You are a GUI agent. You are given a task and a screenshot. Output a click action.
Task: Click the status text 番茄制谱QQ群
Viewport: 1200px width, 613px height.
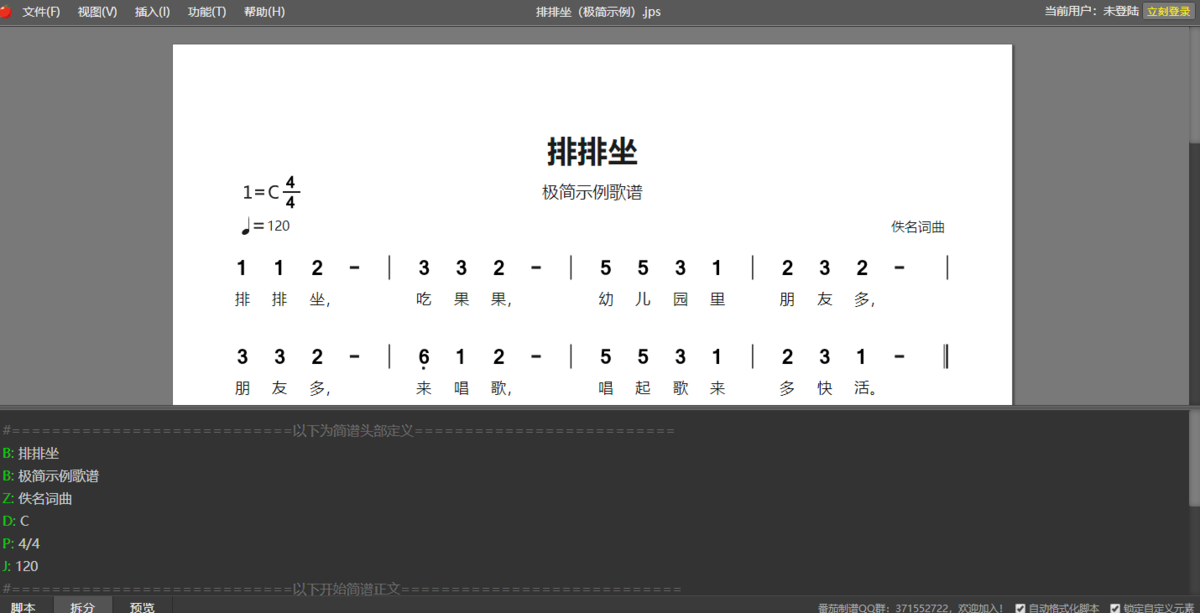910,607
